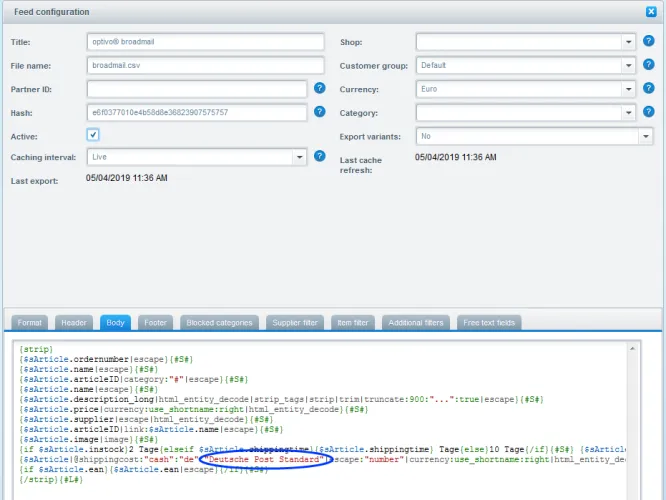Click the $sArticle.image template line
666x500 pixels.
point(88,439)
